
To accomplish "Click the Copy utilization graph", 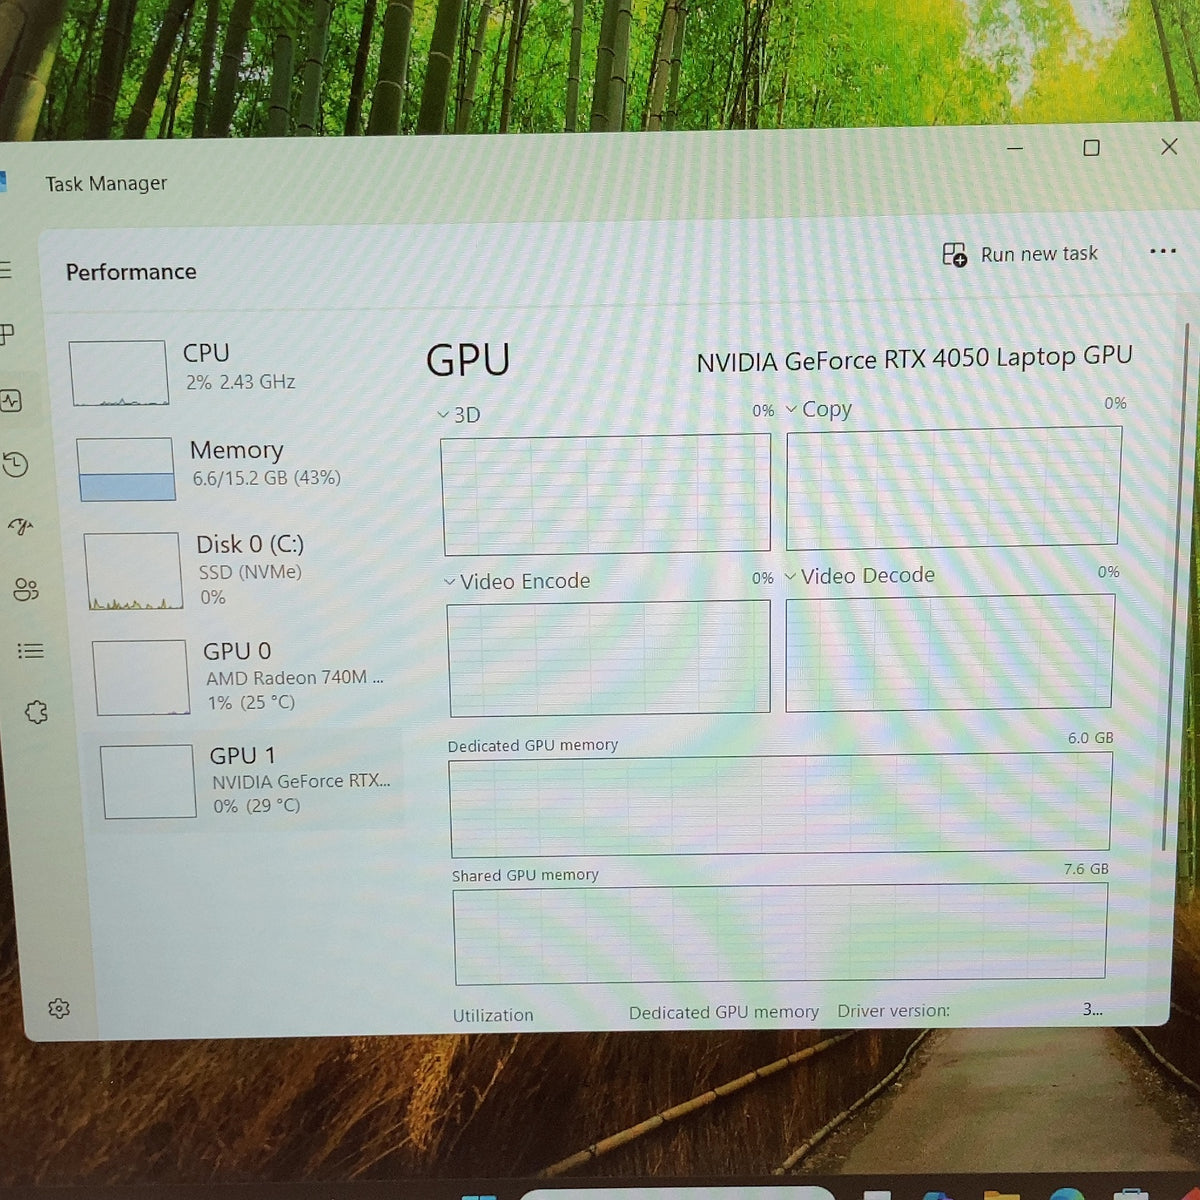I will point(953,488).
